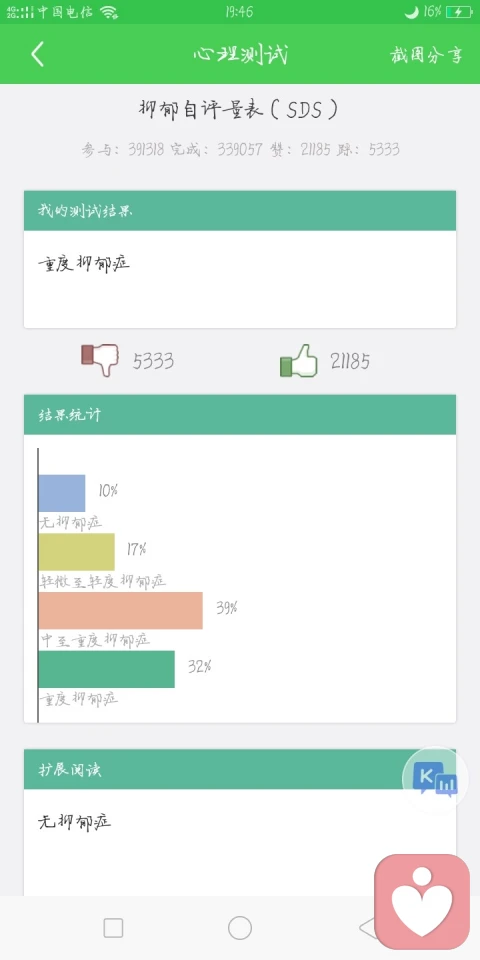480x960 pixels.
Task: Tap the 重度抑郁症 result text
Action: (x=84, y=264)
